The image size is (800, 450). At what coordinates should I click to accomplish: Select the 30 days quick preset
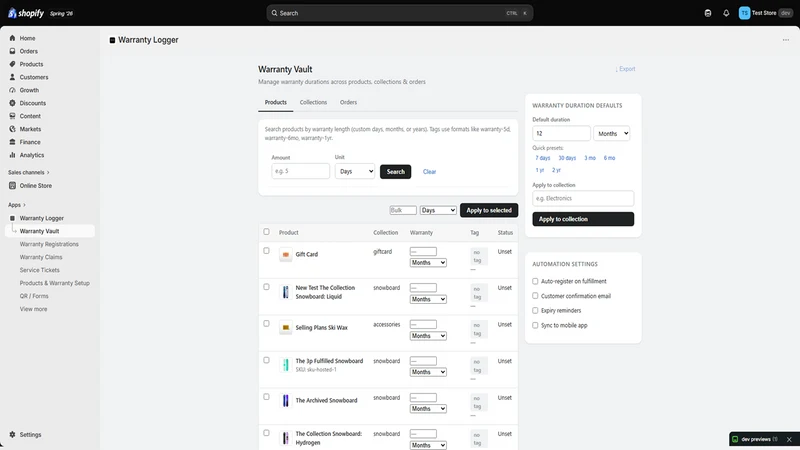tap(567, 158)
